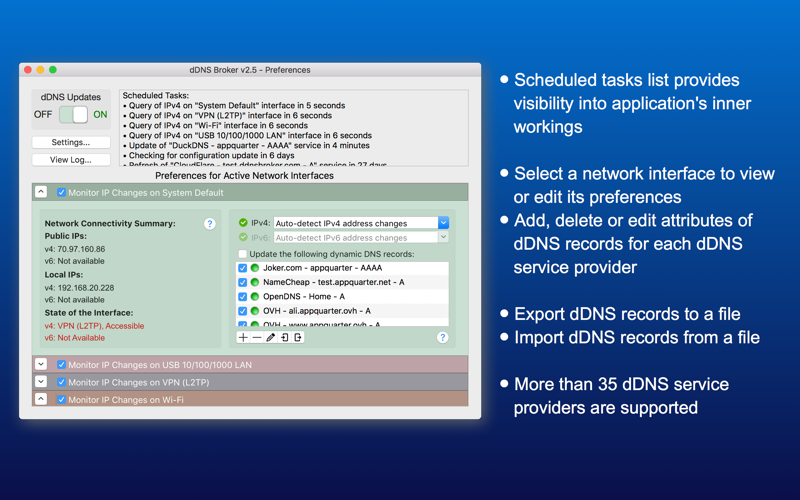This screenshot has width=800, height=500.
Task: Open help icon beside record toolbar
Action: coord(442,337)
